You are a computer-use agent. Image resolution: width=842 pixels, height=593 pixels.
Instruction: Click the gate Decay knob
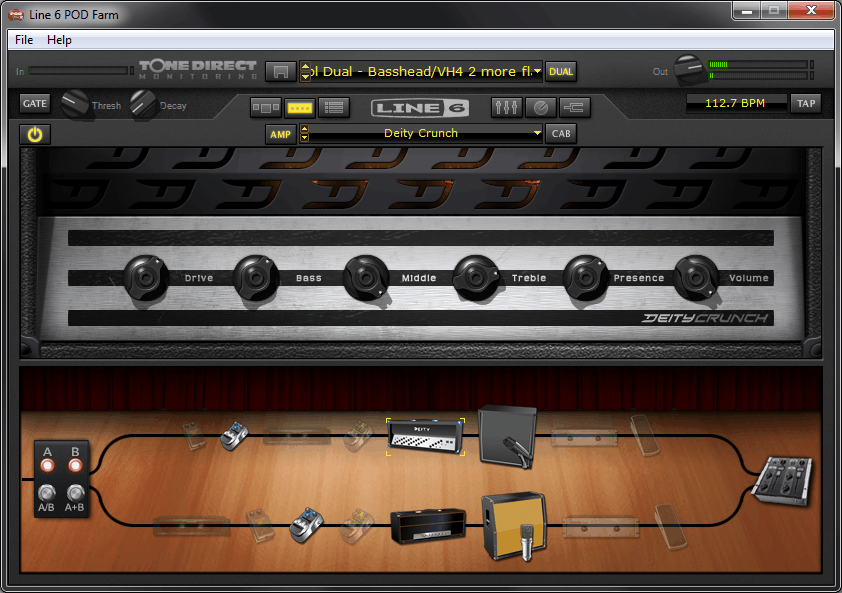(143, 104)
